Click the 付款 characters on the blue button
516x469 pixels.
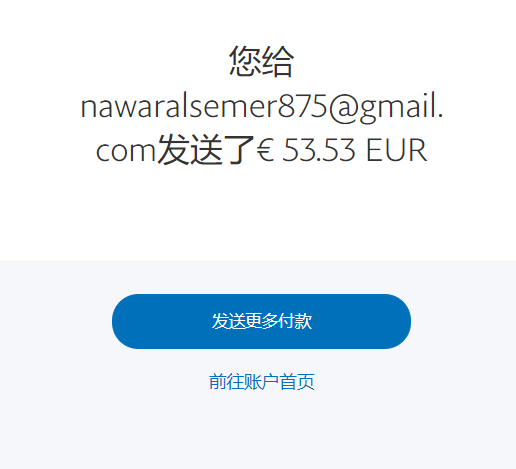(x=295, y=321)
